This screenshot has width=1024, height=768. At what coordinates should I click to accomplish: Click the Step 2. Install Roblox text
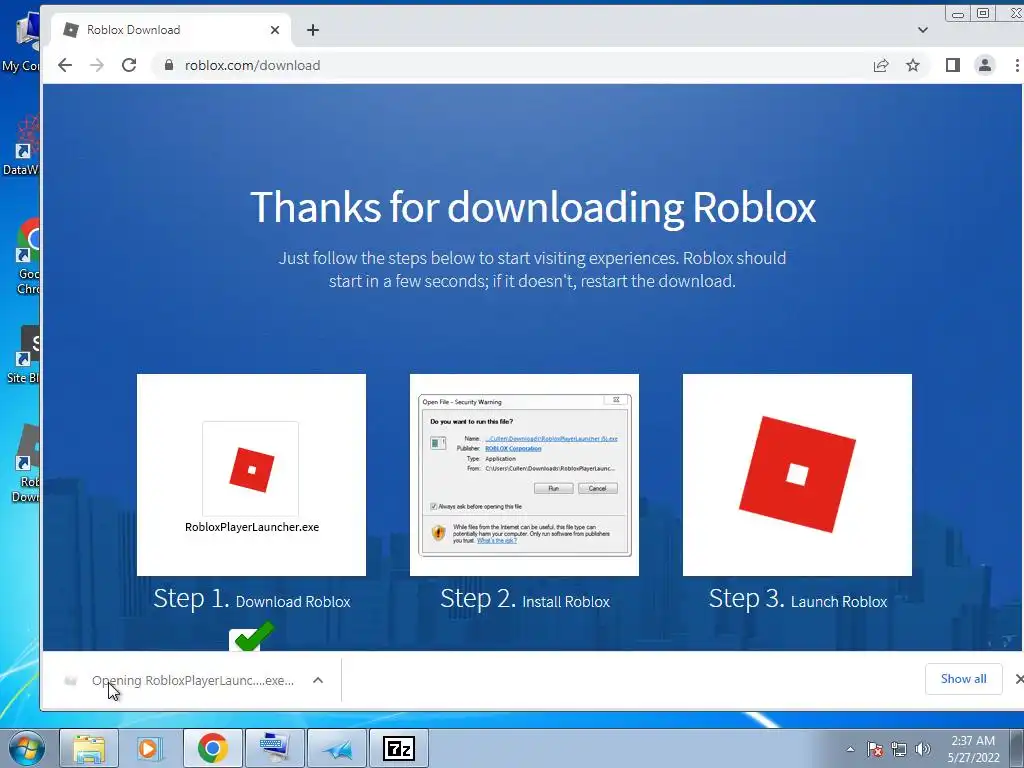[x=525, y=599]
